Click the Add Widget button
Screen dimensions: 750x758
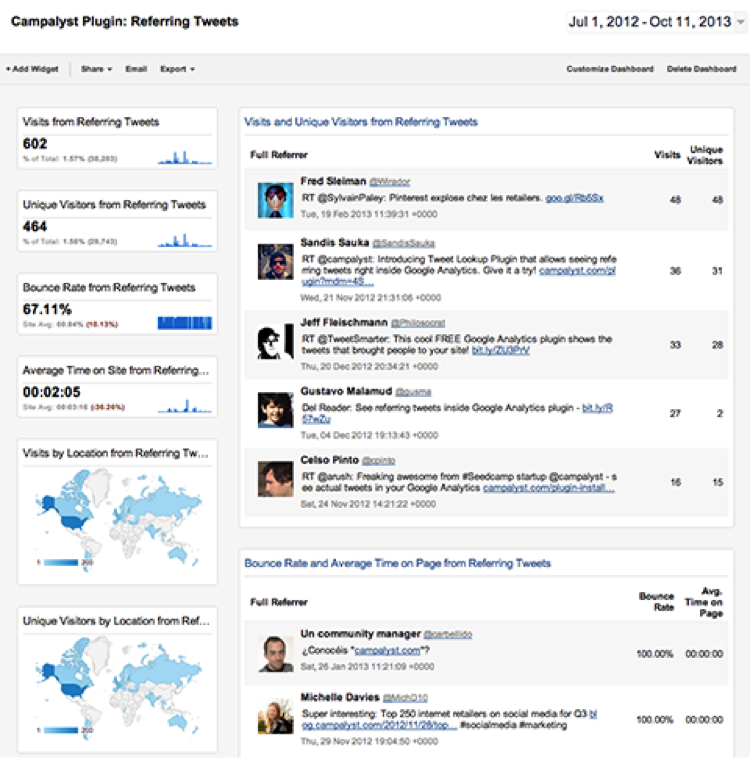pos(32,69)
